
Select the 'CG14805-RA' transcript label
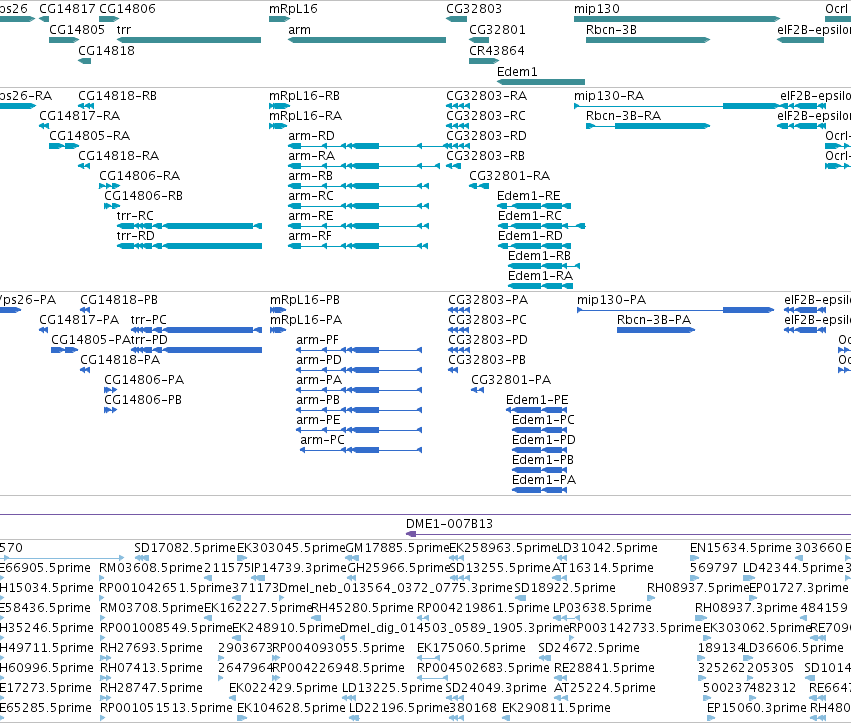click(90, 136)
